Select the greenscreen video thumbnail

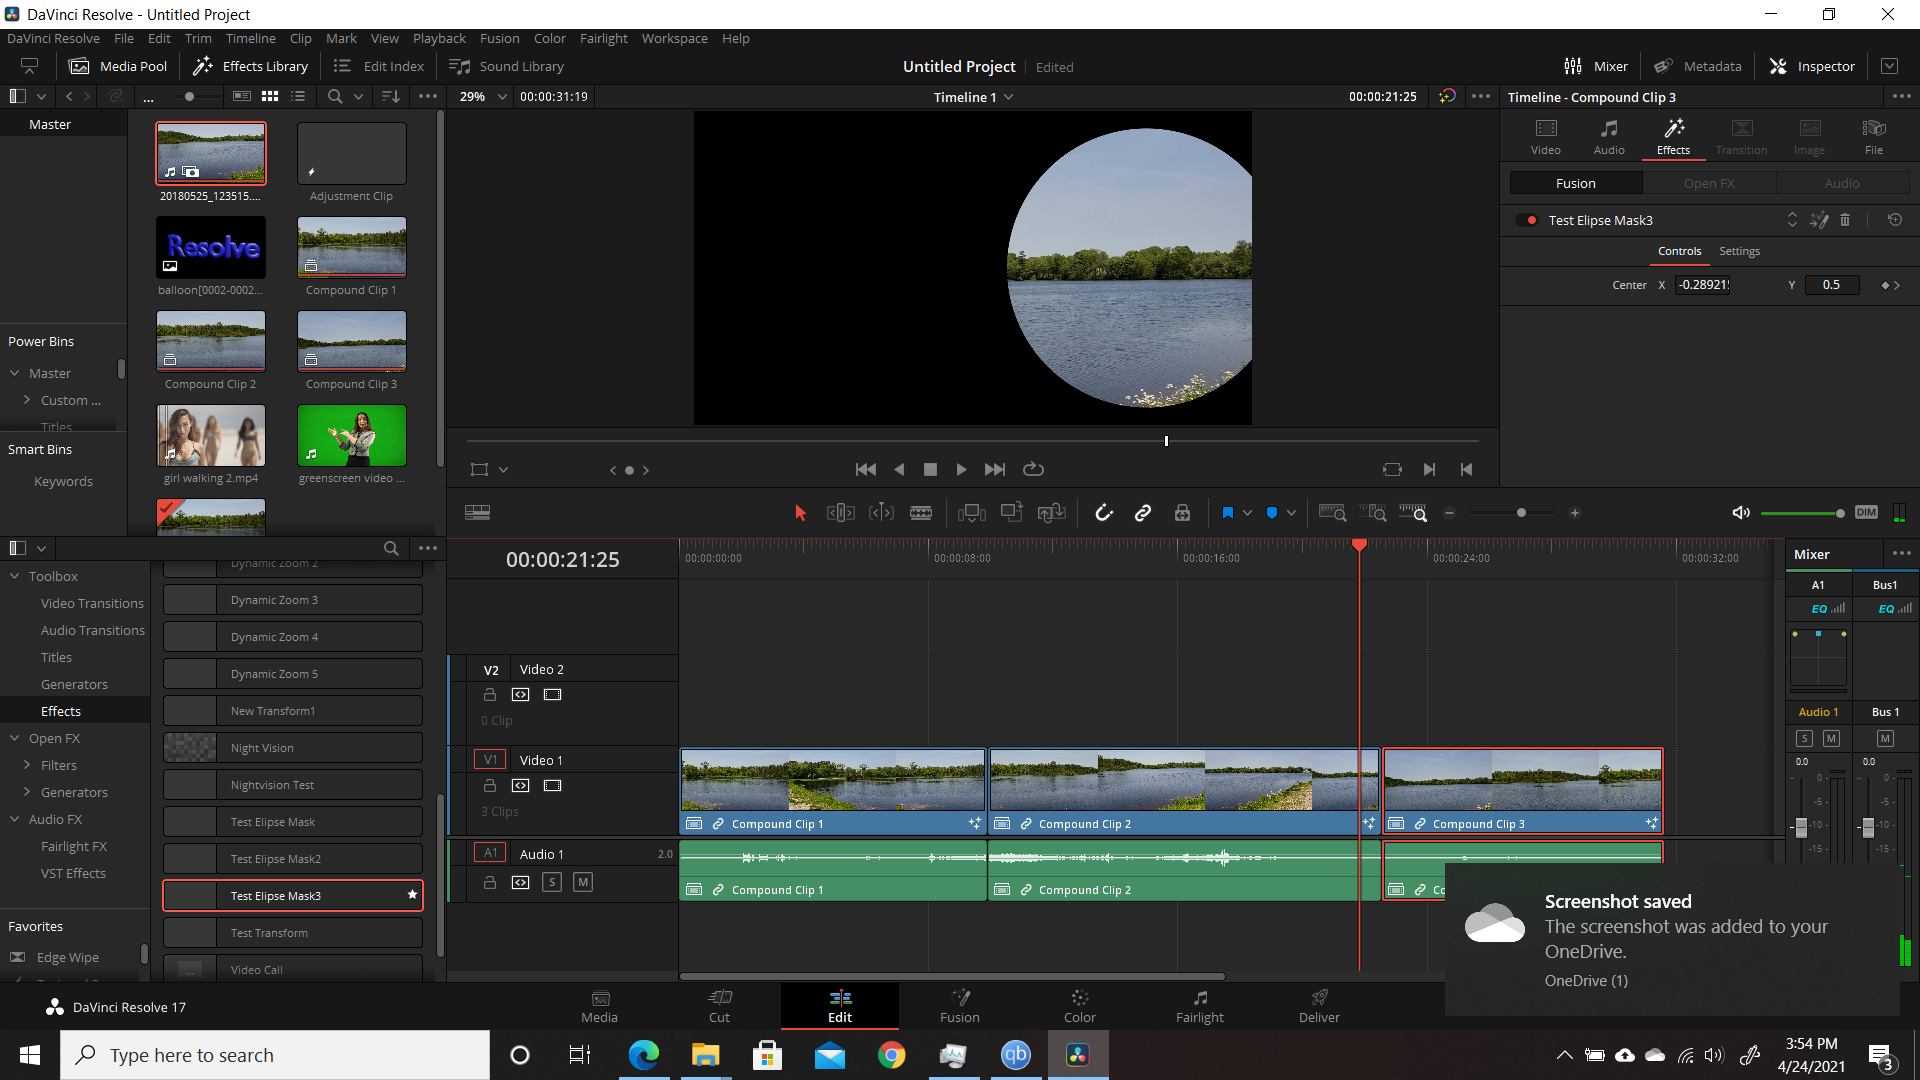click(352, 436)
